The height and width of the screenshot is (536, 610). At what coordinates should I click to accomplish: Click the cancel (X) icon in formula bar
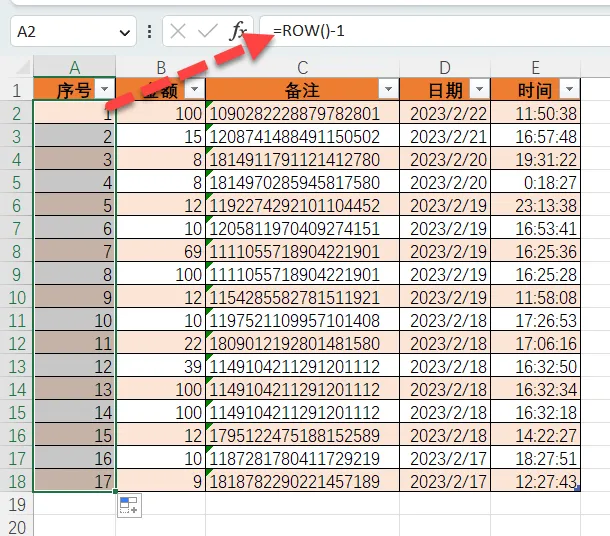coord(178,31)
